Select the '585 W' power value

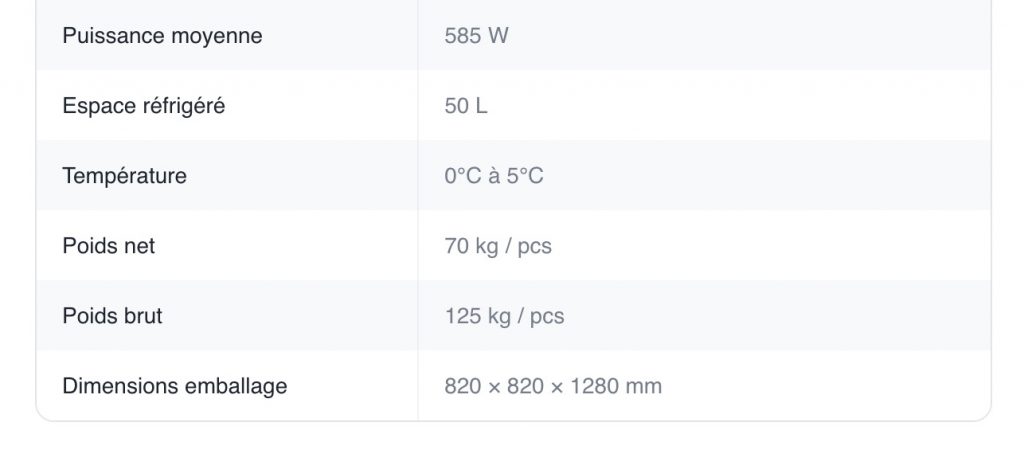pos(476,36)
